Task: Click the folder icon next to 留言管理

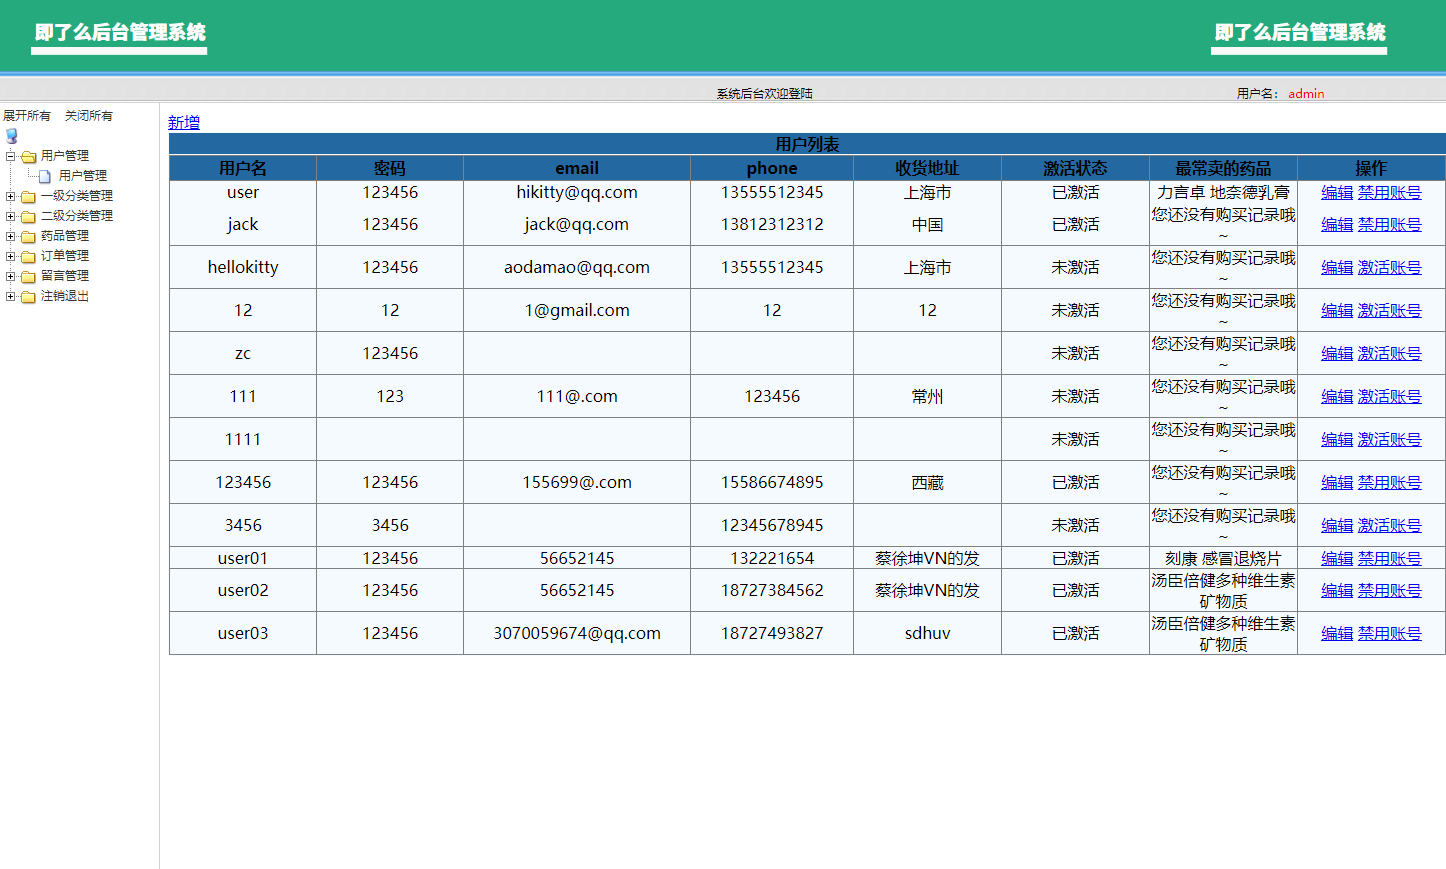Action: [29, 277]
